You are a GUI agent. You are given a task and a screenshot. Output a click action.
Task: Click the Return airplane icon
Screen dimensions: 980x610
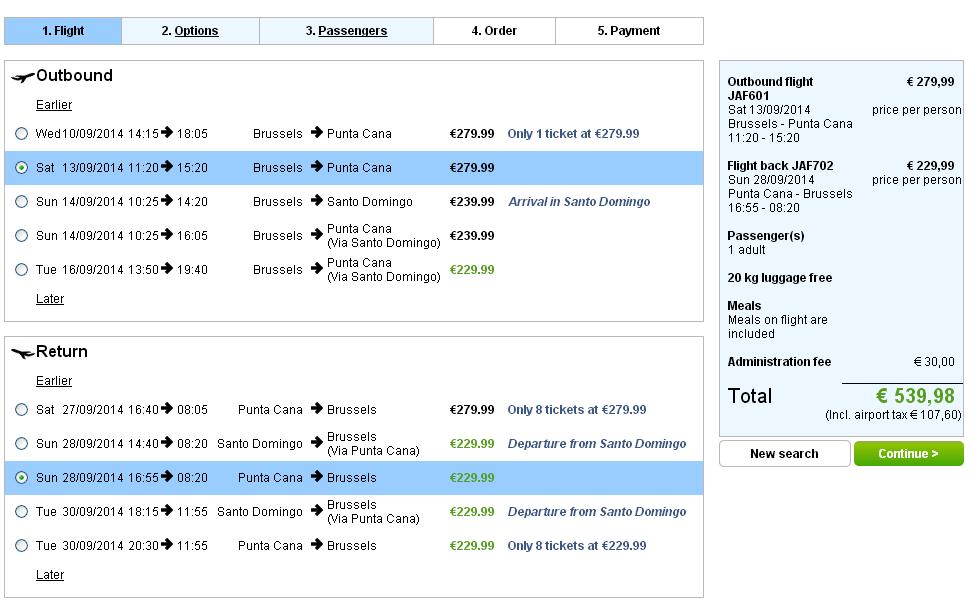pos(22,354)
